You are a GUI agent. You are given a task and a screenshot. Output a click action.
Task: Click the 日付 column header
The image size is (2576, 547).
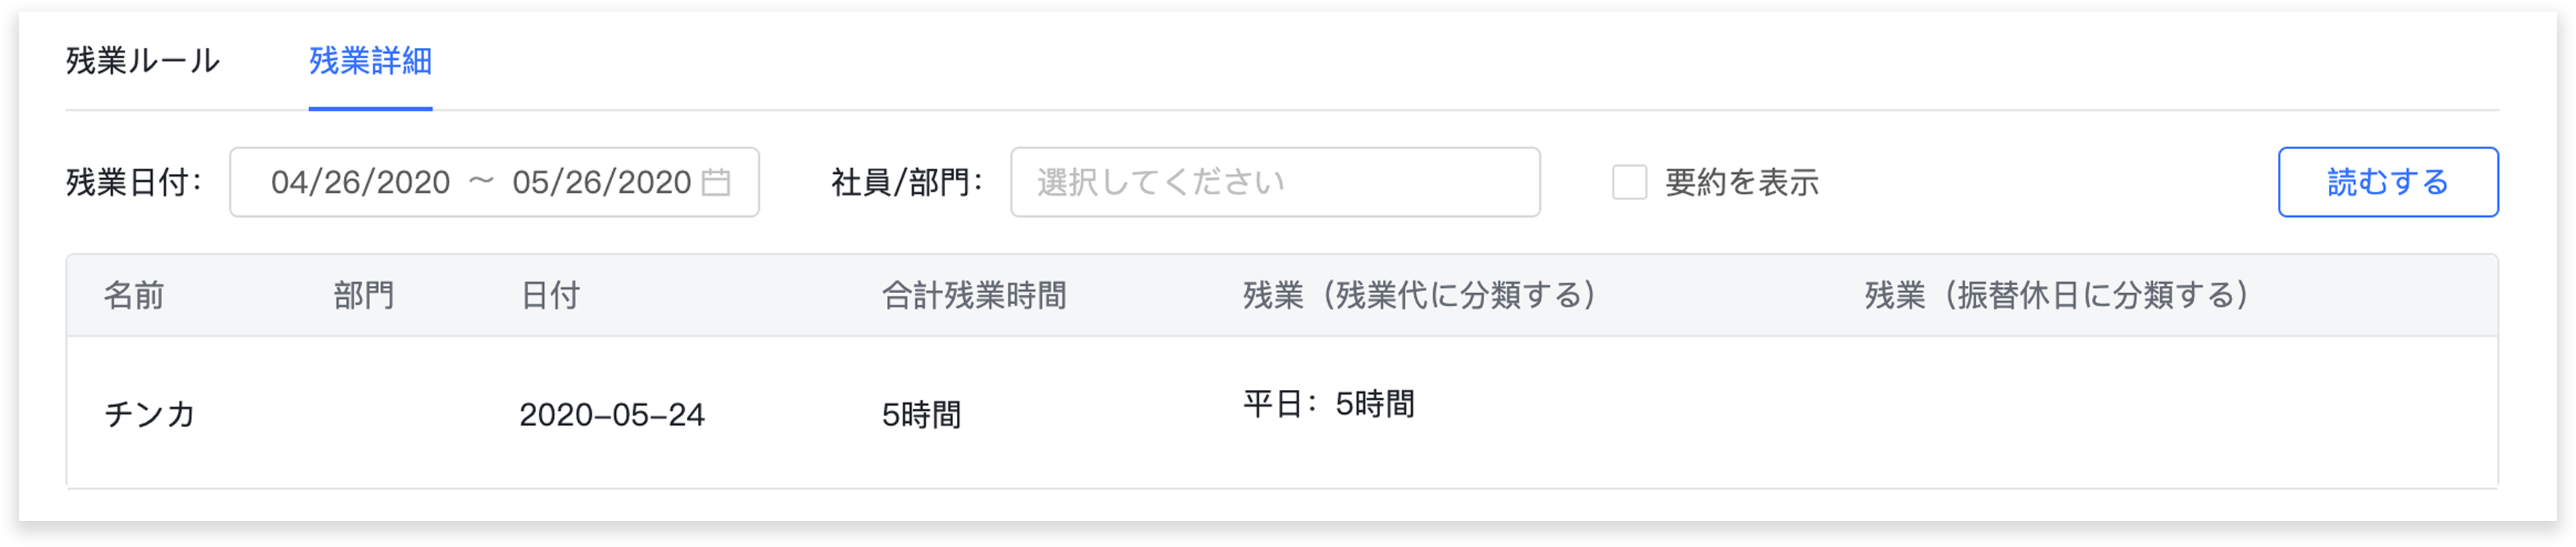[x=550, y=295]
